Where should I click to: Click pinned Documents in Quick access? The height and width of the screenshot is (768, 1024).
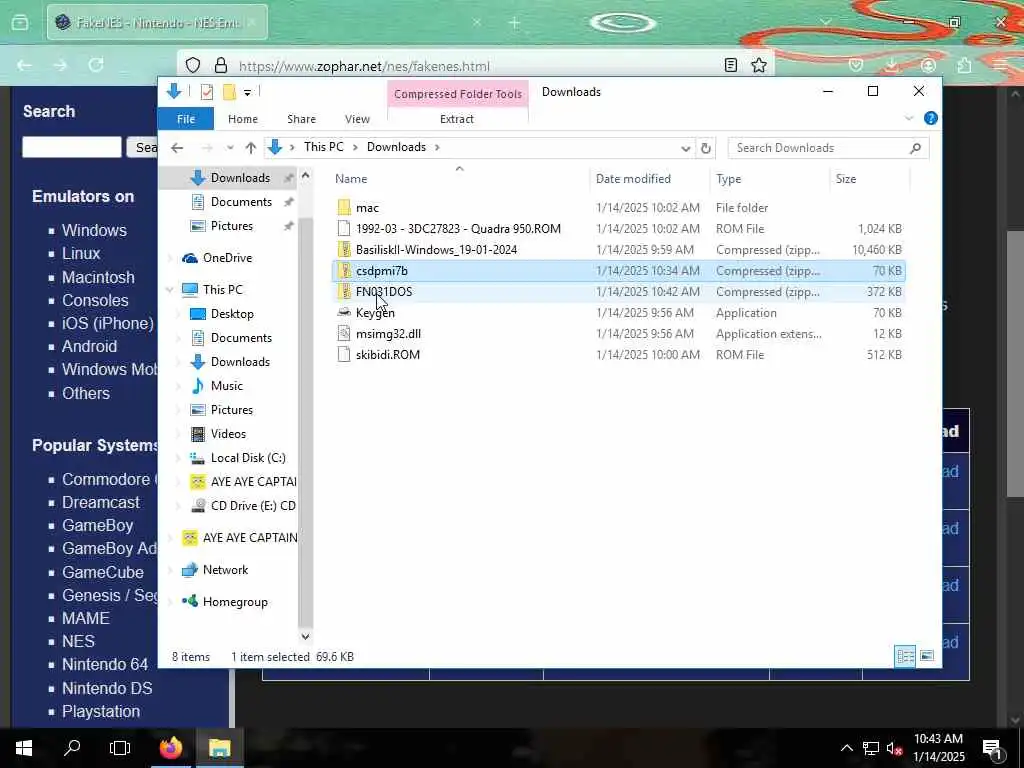point(241,202)
